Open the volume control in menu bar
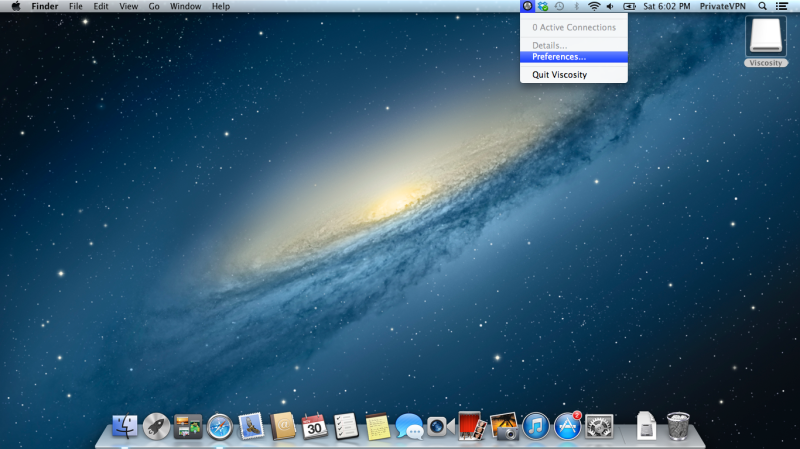Image resolution: width=800 pixels, height=449 pixels. [x=610, y=6]
